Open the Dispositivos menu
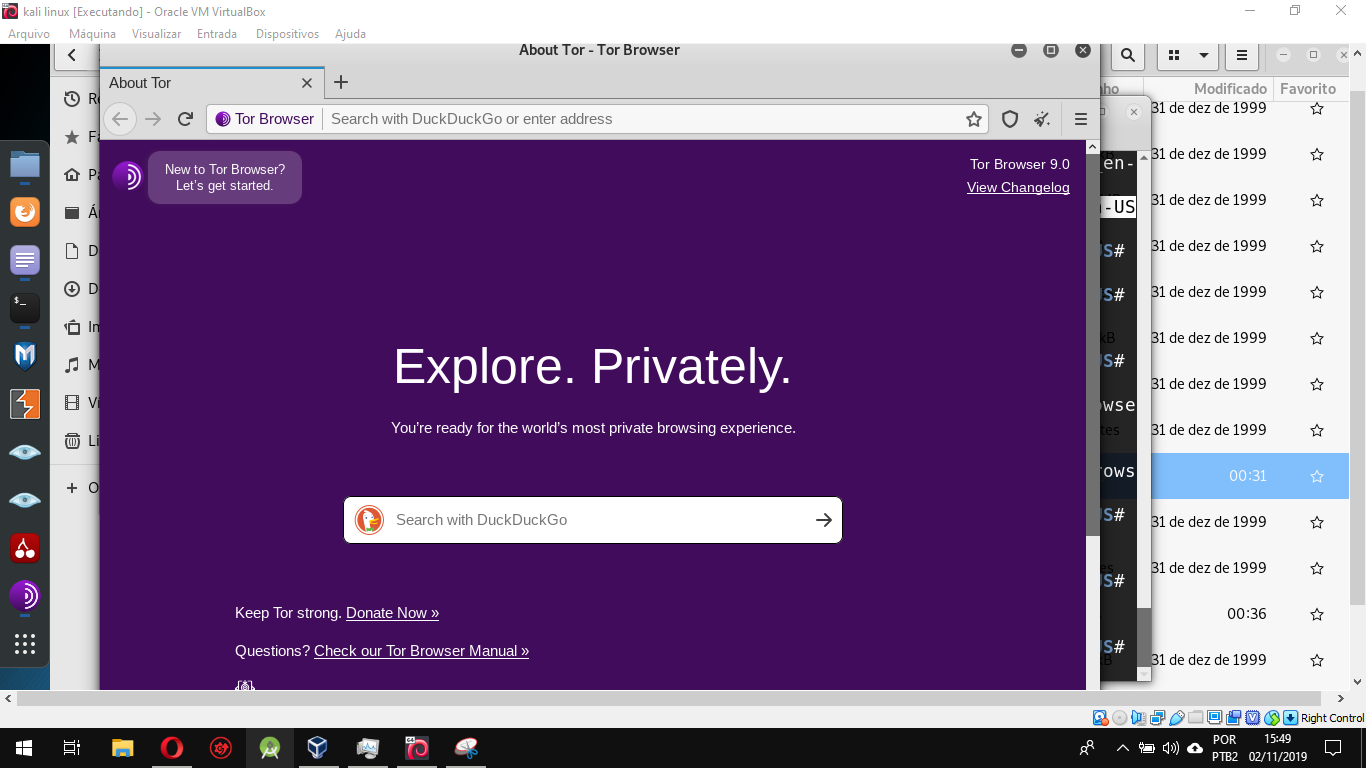Screen dimensions: 1366x768 coord(287,34)
